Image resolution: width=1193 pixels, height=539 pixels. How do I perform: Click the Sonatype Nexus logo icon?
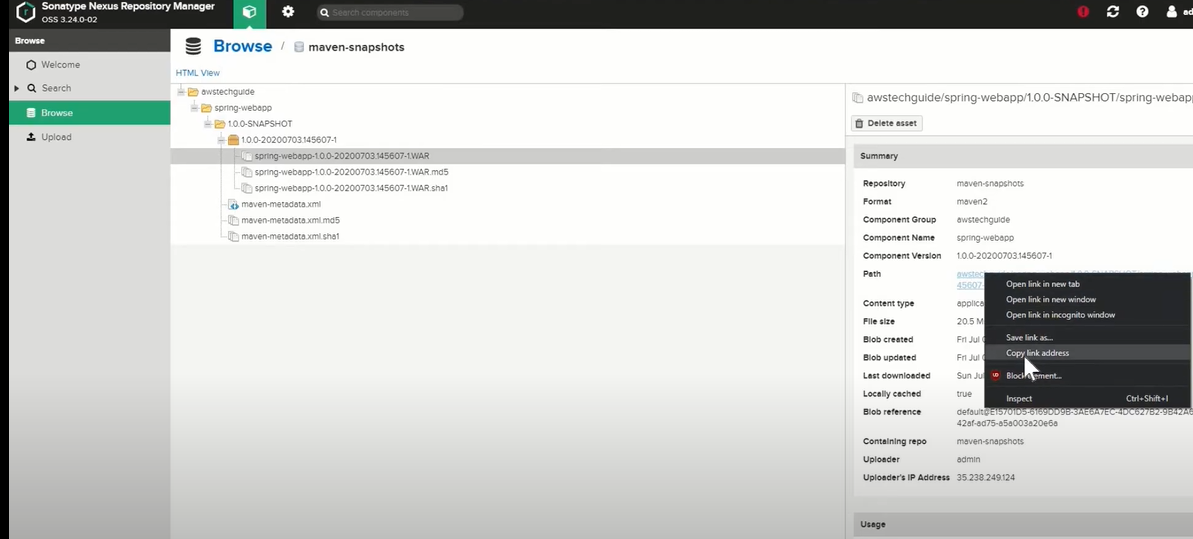point(25,13)
